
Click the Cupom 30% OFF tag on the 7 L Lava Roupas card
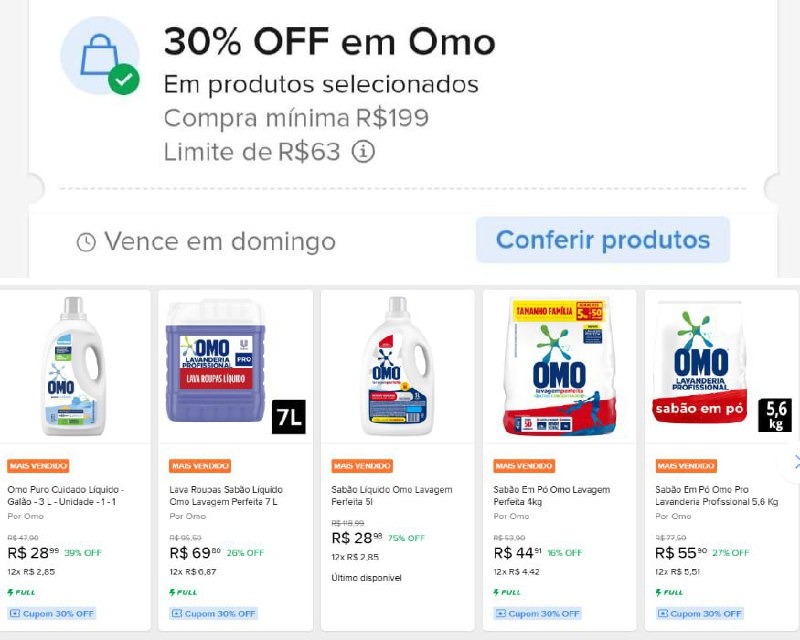[214, 613]
